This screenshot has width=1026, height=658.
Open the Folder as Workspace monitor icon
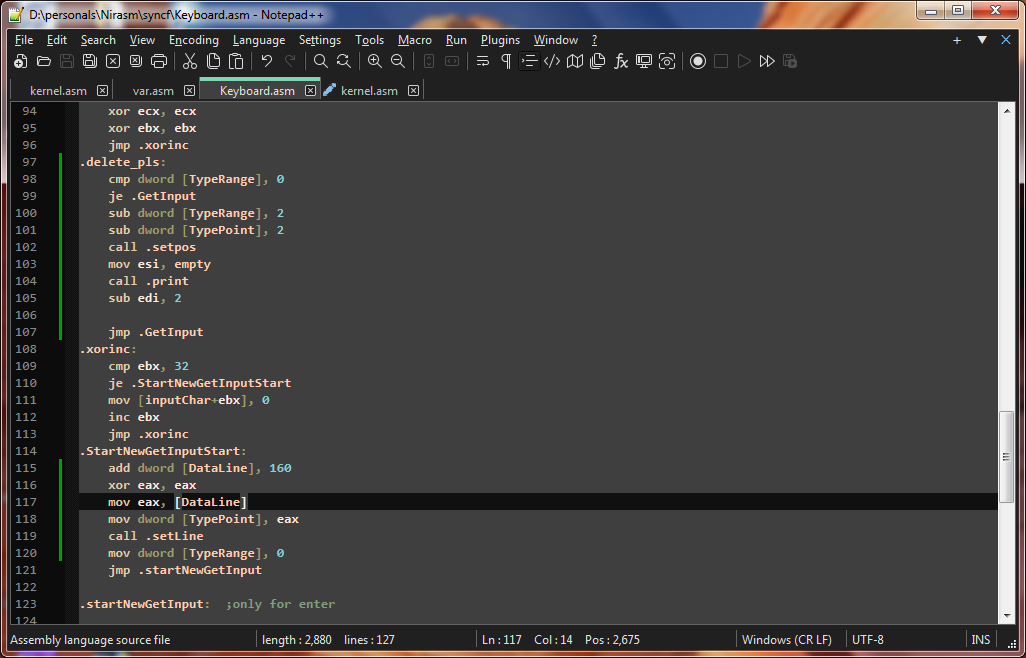(644, 61)
